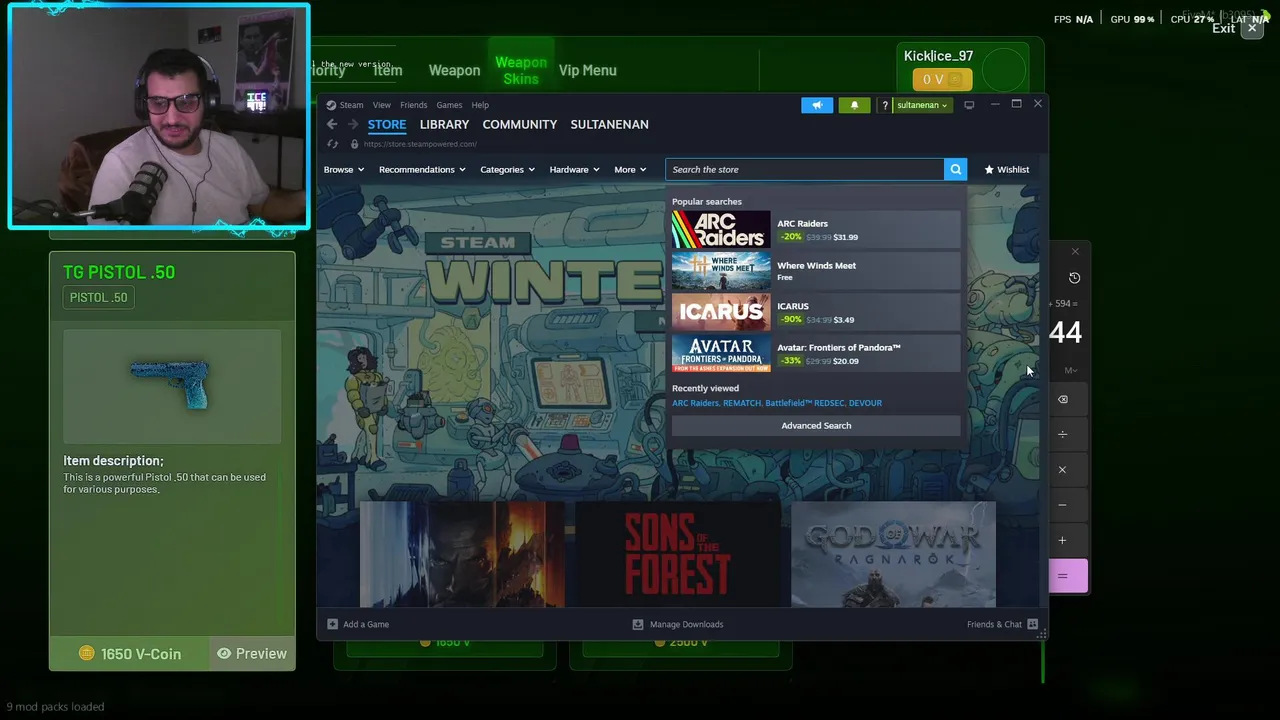Select ICARUS popular search result
Viewport: 1280px width, 720px height.
[816, 312]
